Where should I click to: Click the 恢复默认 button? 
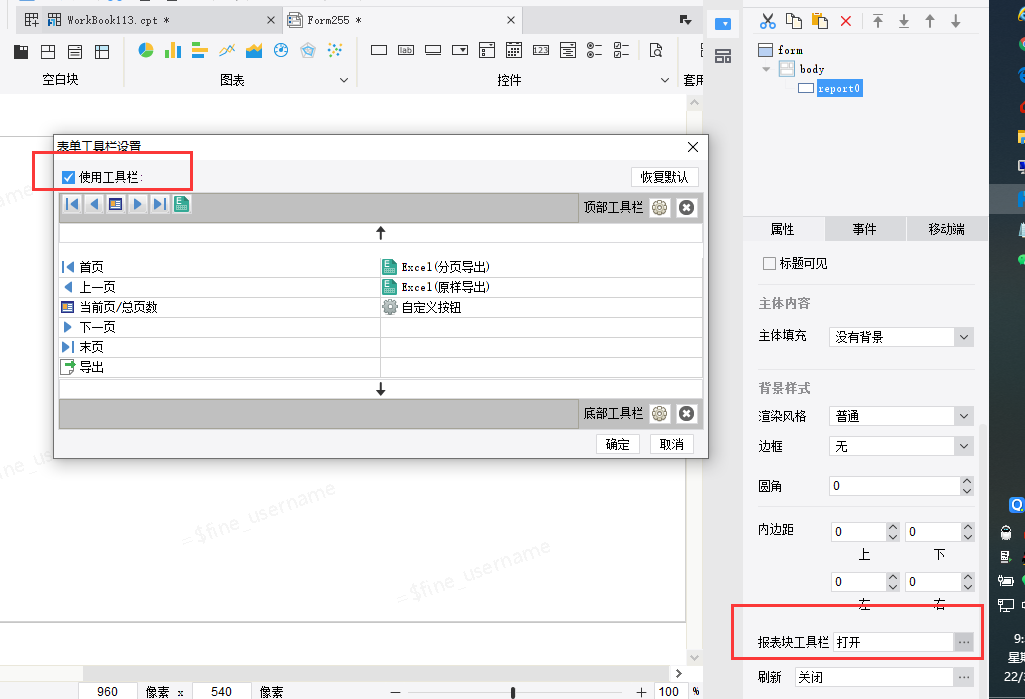[x=664, y=177]
